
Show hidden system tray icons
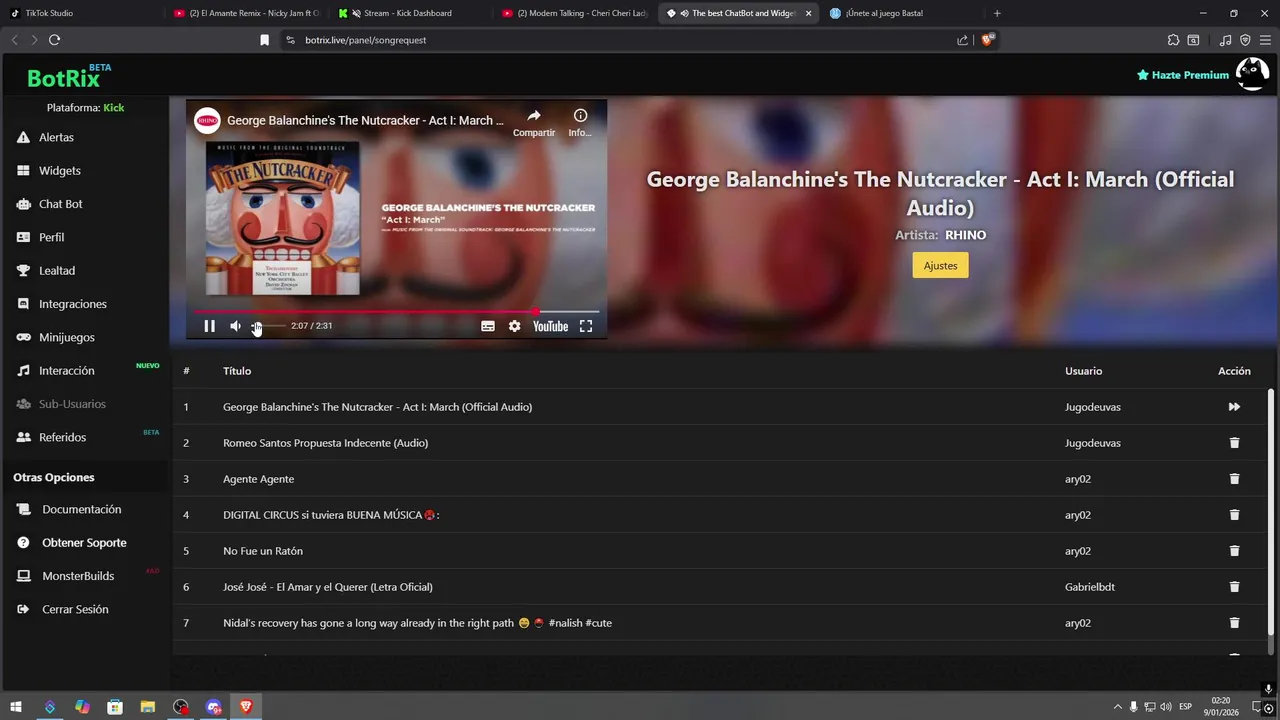click(x=1117, y=707)
